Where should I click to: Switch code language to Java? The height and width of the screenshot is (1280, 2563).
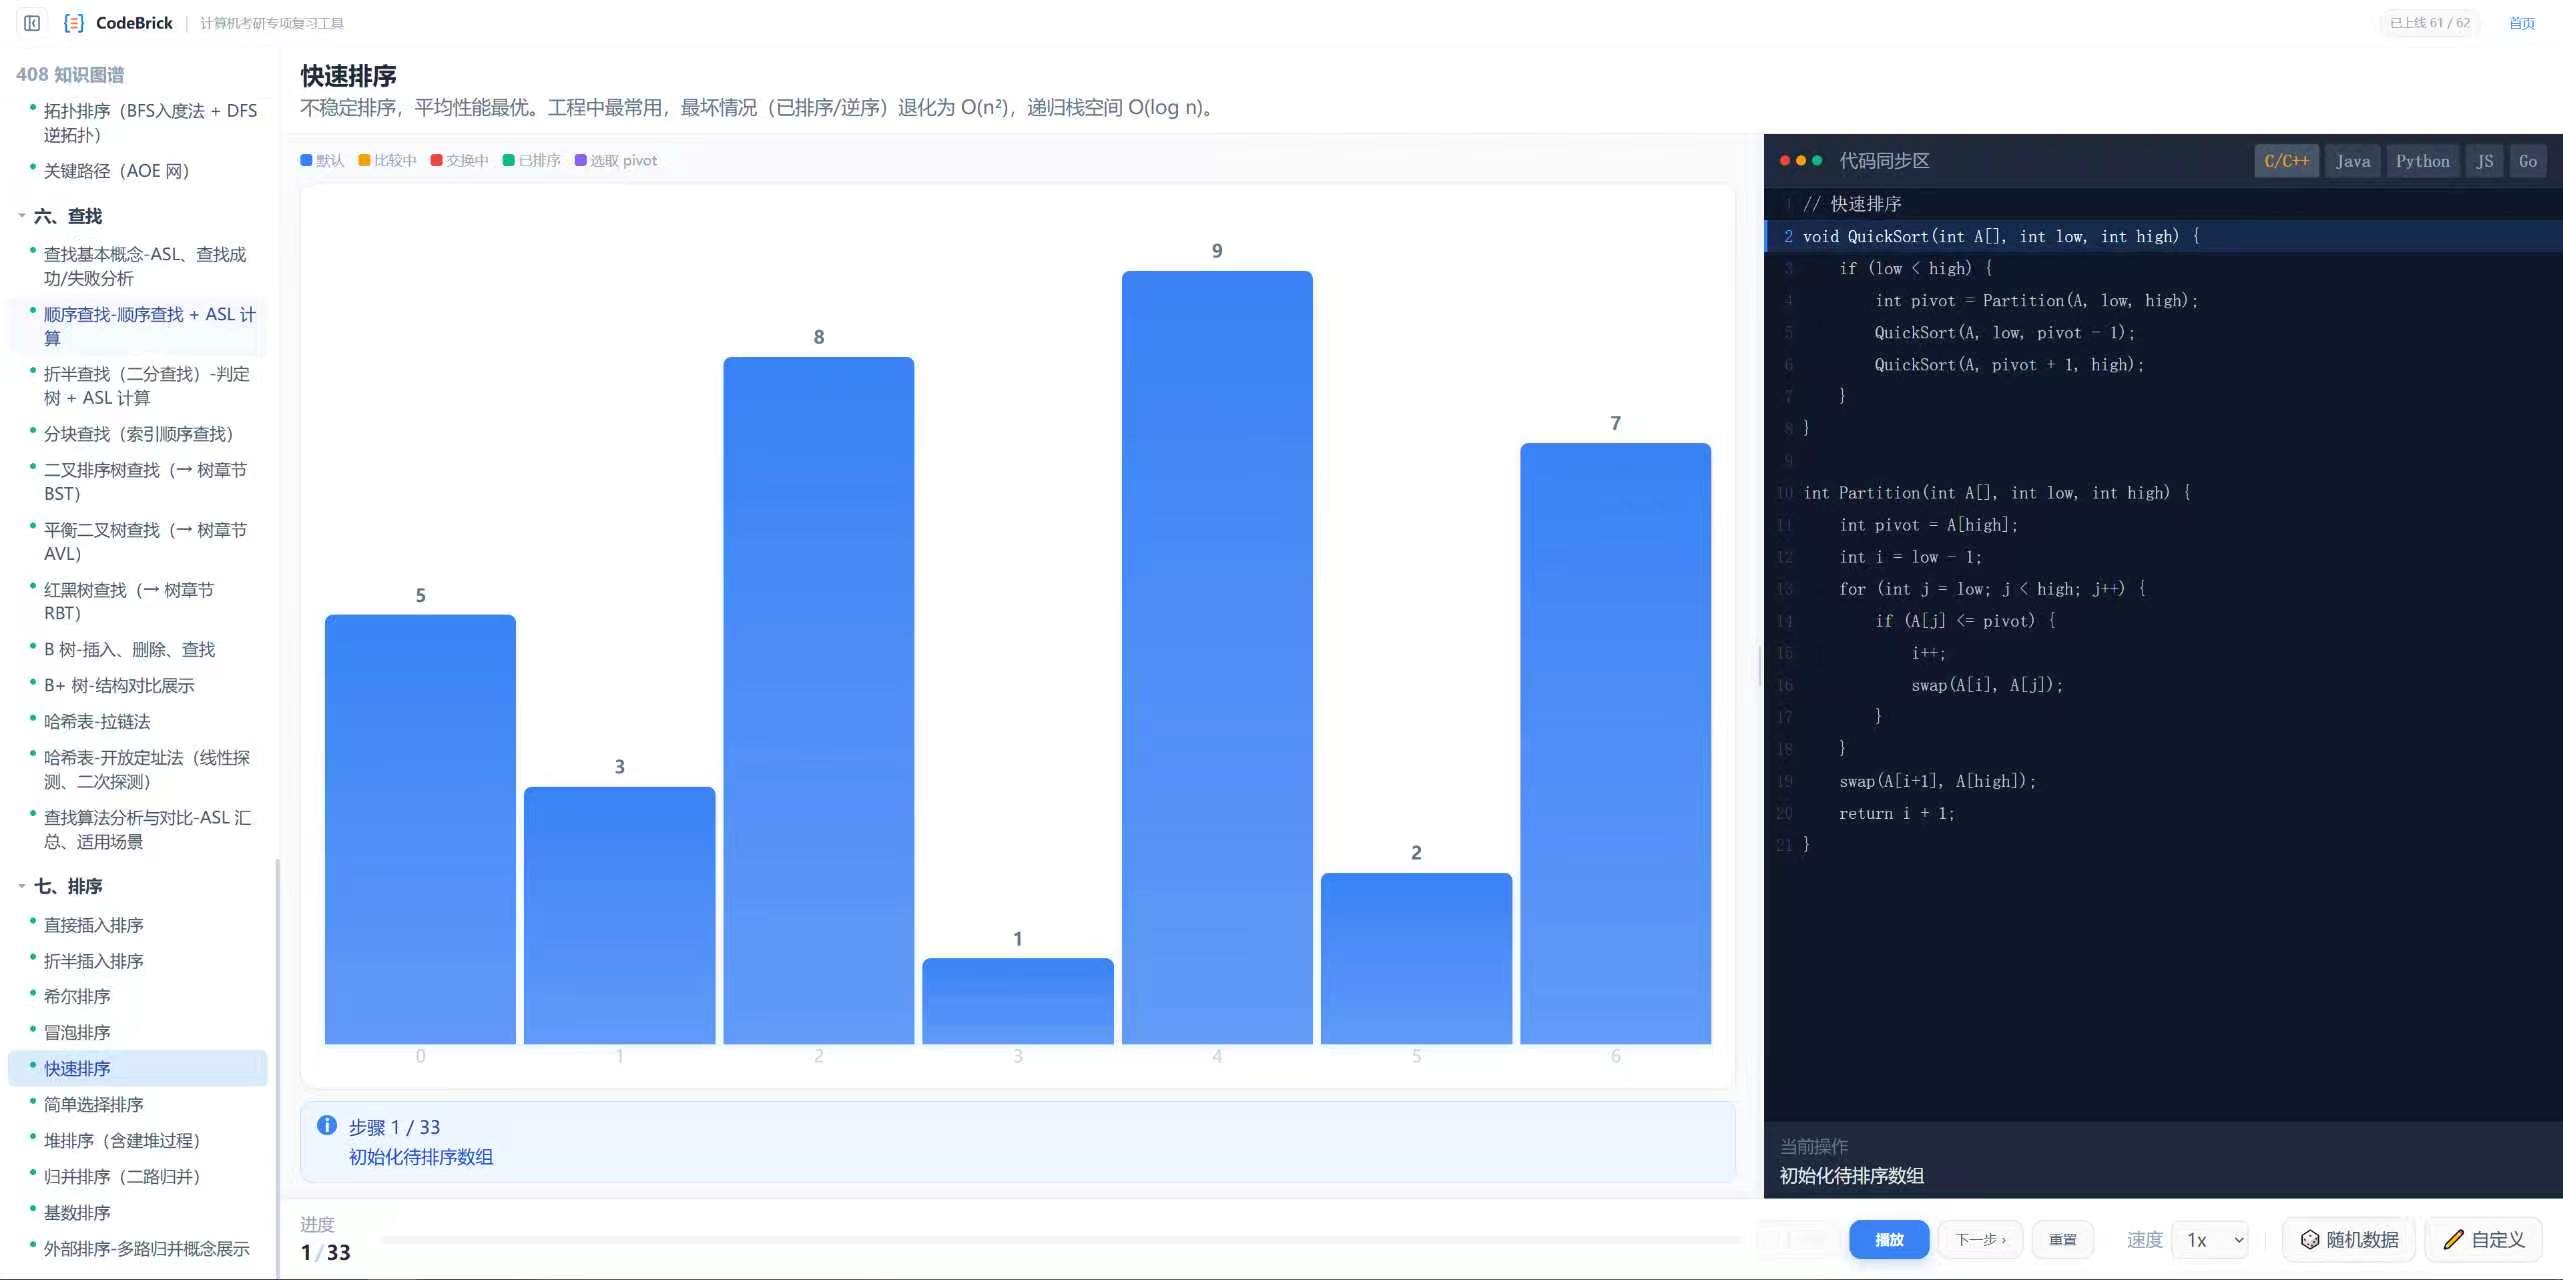(2353, 161)
